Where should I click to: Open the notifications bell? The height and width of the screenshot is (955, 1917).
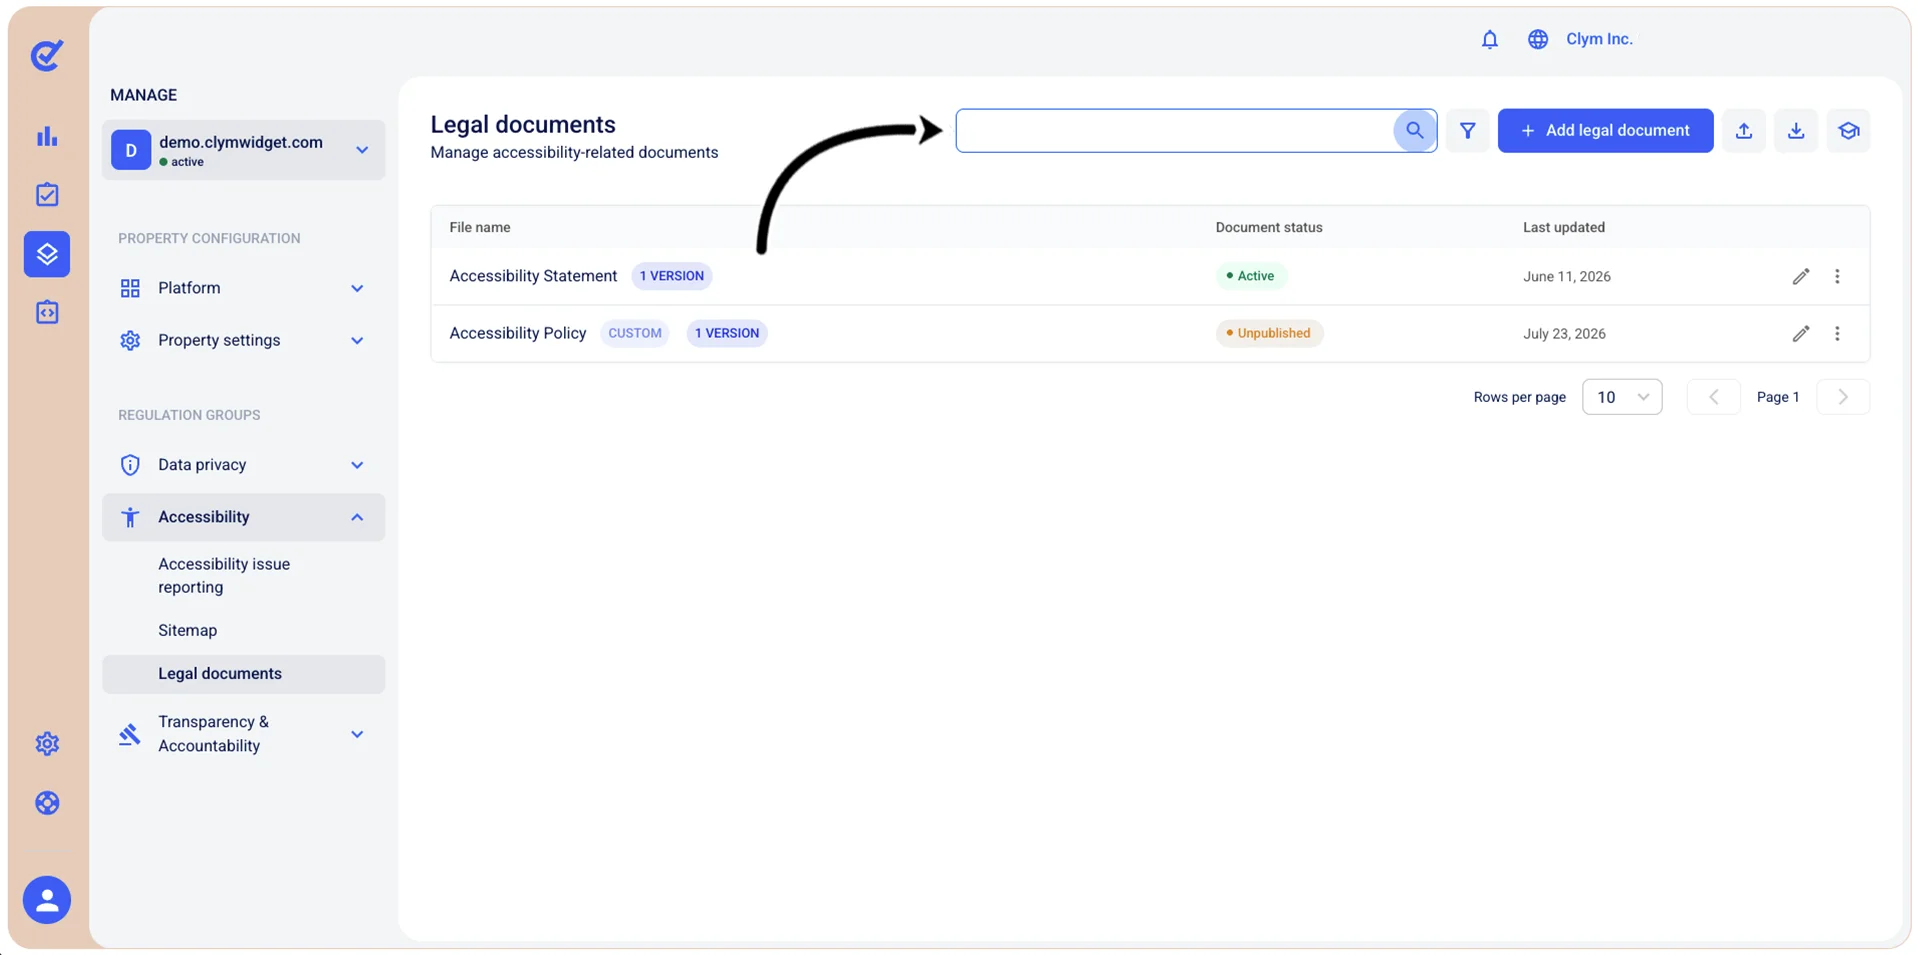pos(1490,39)
